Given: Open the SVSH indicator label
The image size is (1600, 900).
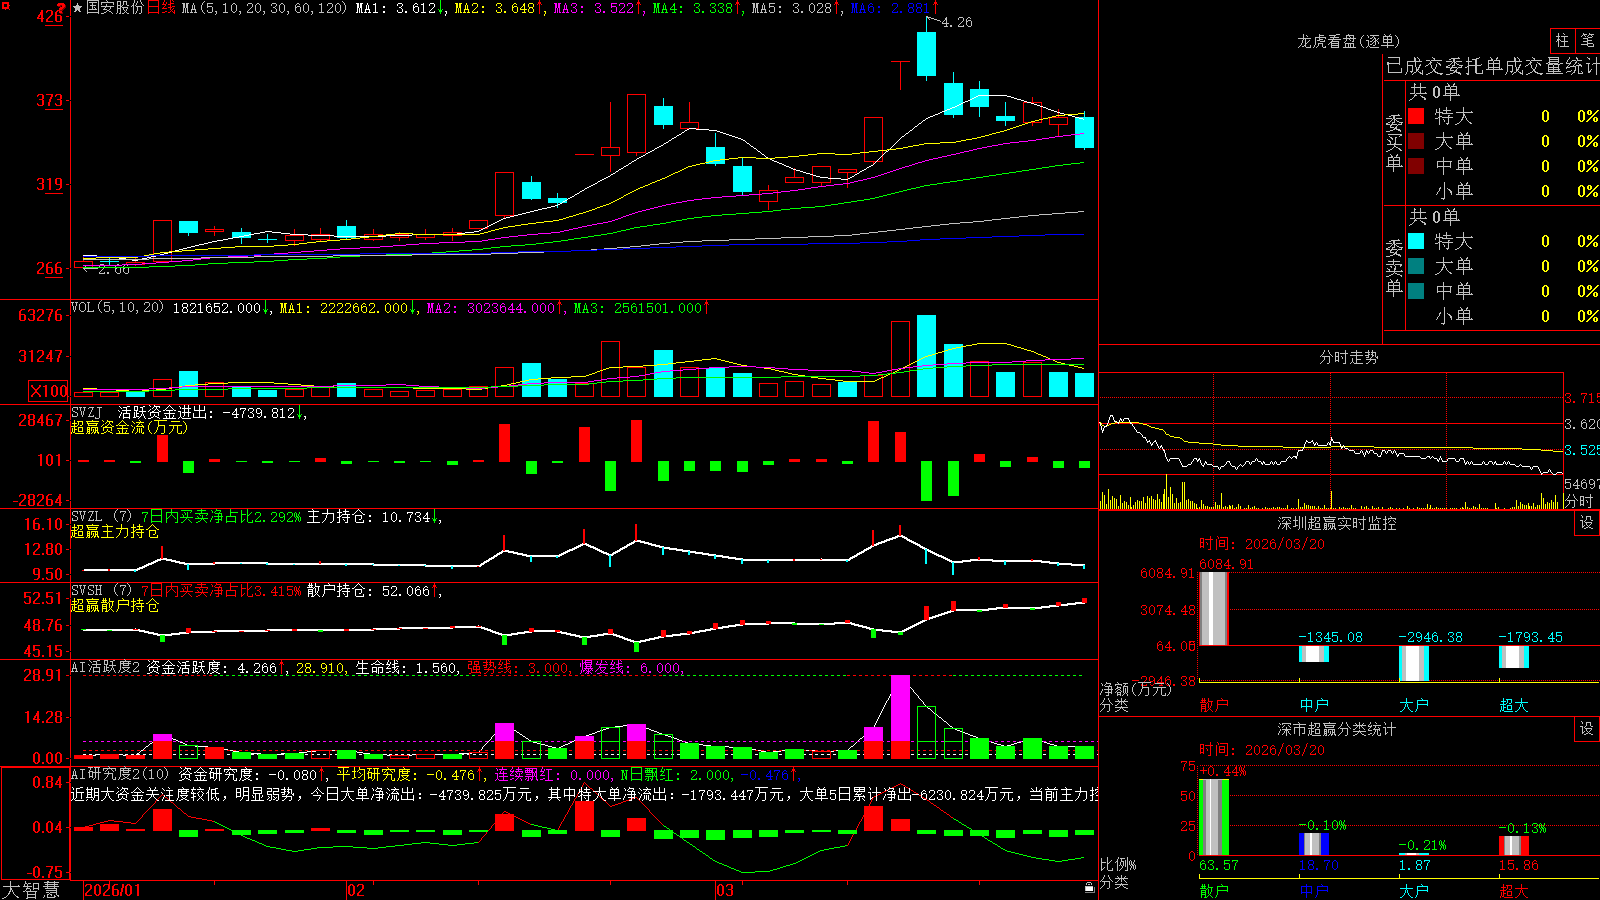Looking at the screenshot, I should tap(87, 591).
